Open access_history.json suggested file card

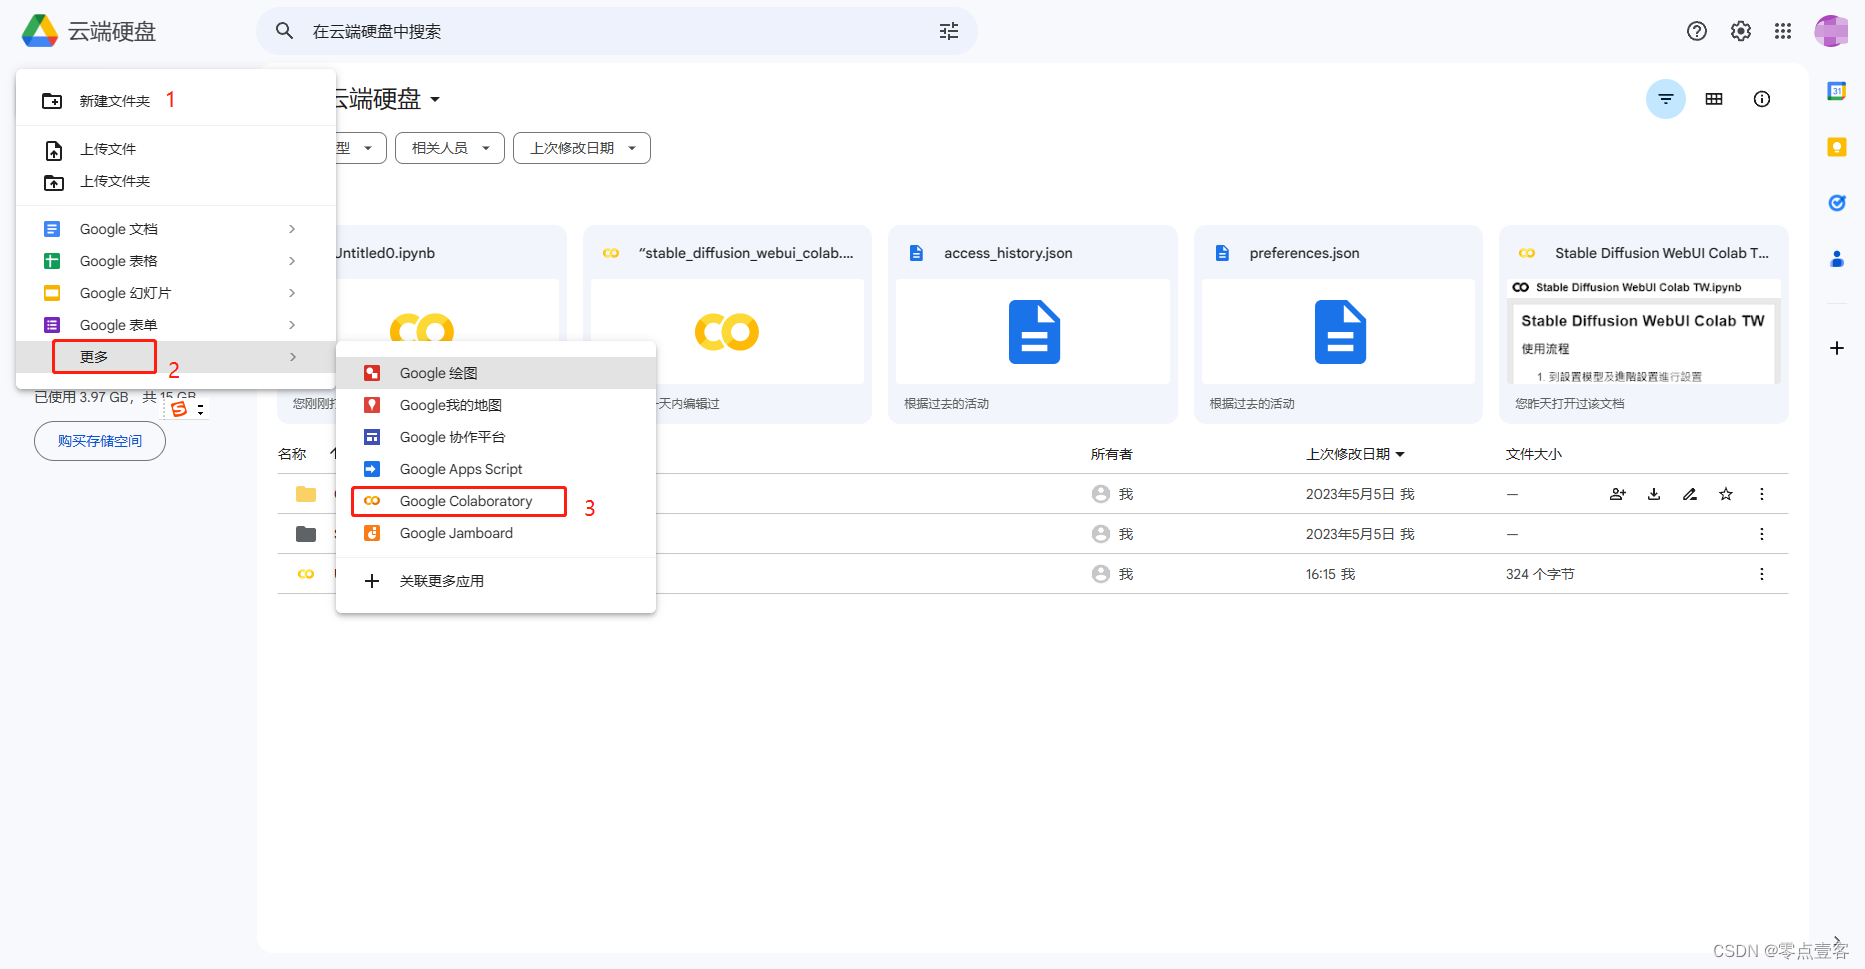1033,324
